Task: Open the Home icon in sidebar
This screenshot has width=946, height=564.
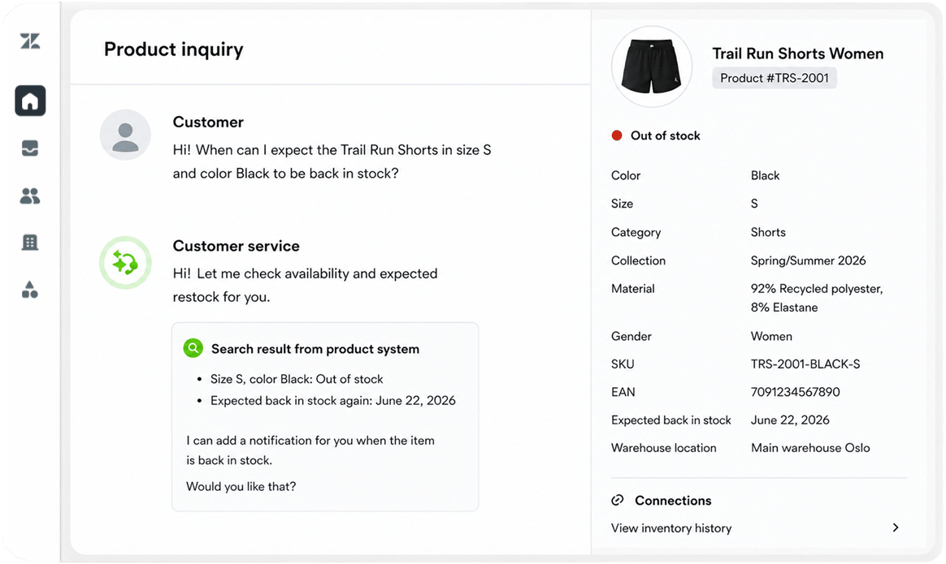Action: (x=30, y=100)
